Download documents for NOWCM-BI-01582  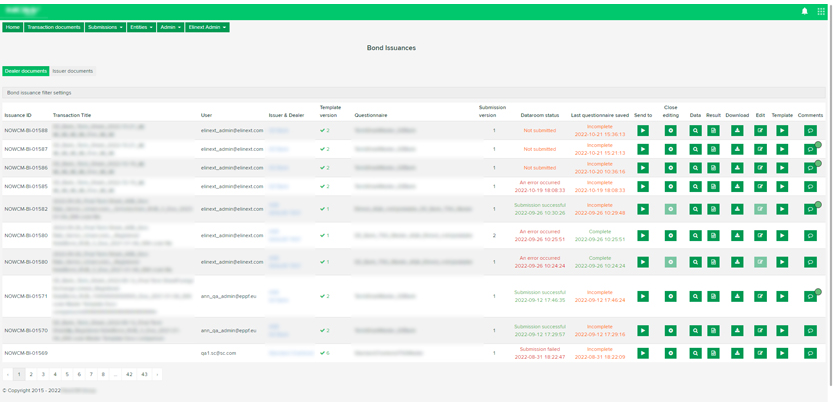[737, 209]
